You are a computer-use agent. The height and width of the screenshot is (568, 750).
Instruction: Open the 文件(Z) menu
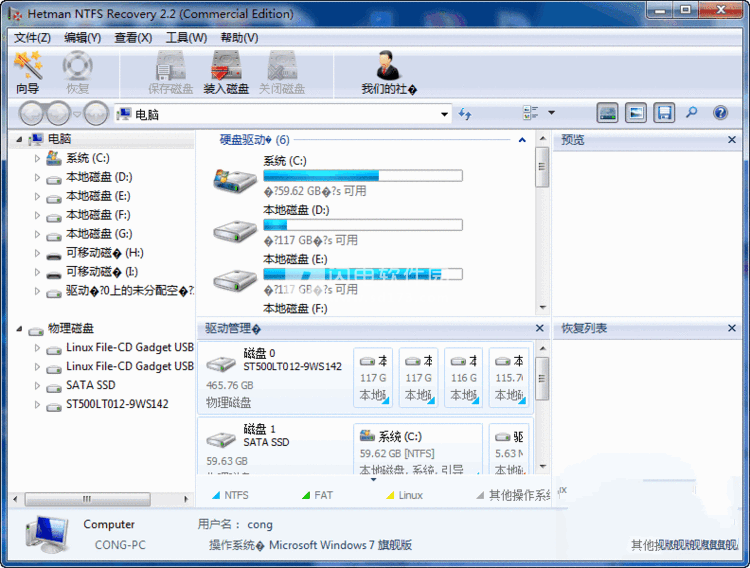click(x=33, y=38)
